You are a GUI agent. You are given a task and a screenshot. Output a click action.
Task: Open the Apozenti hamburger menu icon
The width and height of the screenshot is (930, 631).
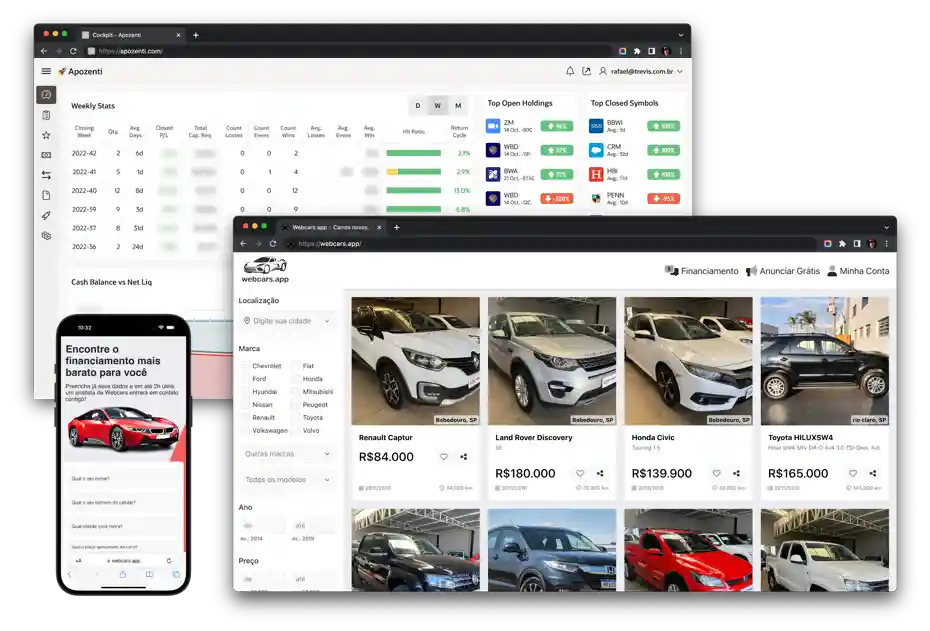(x=46, y=71)
